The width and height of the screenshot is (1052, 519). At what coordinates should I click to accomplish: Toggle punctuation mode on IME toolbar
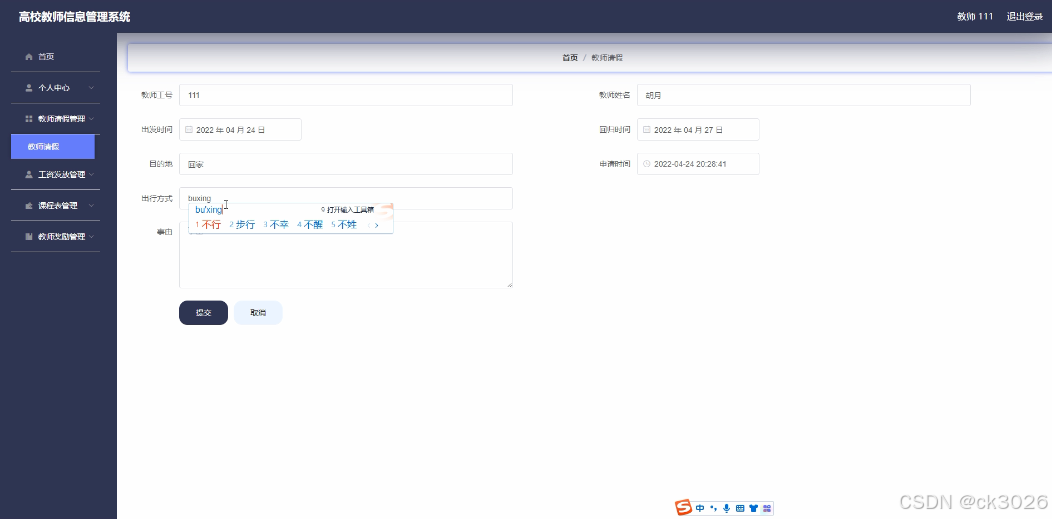pos(713,508)
